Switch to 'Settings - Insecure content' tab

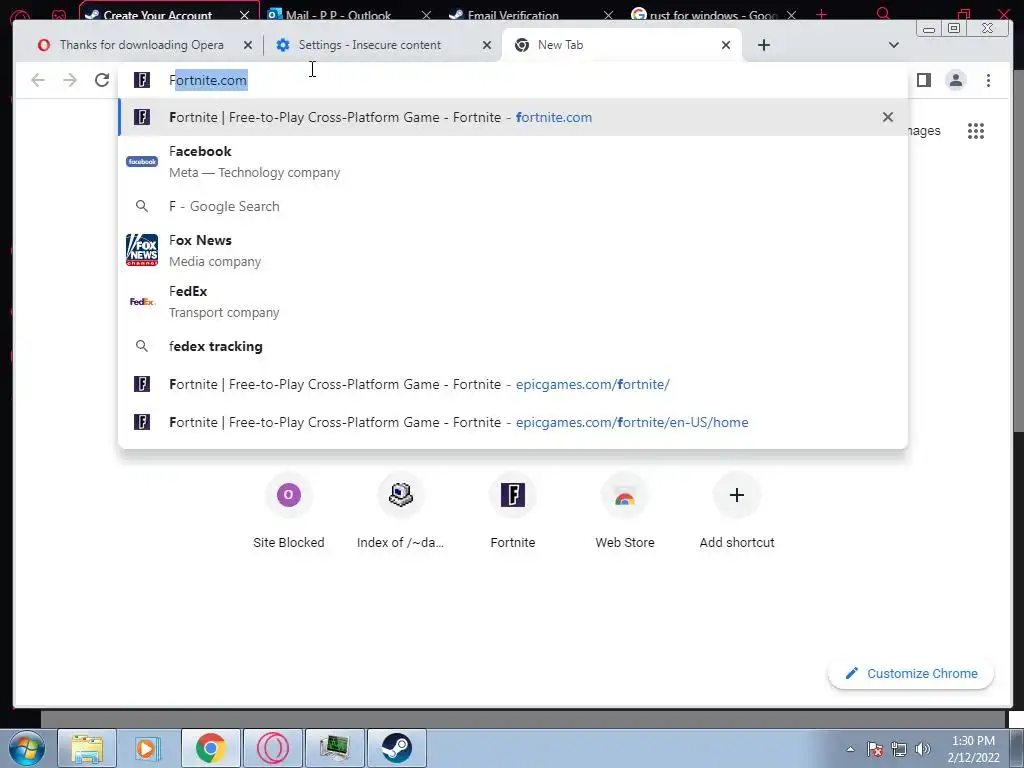point(370,45)
